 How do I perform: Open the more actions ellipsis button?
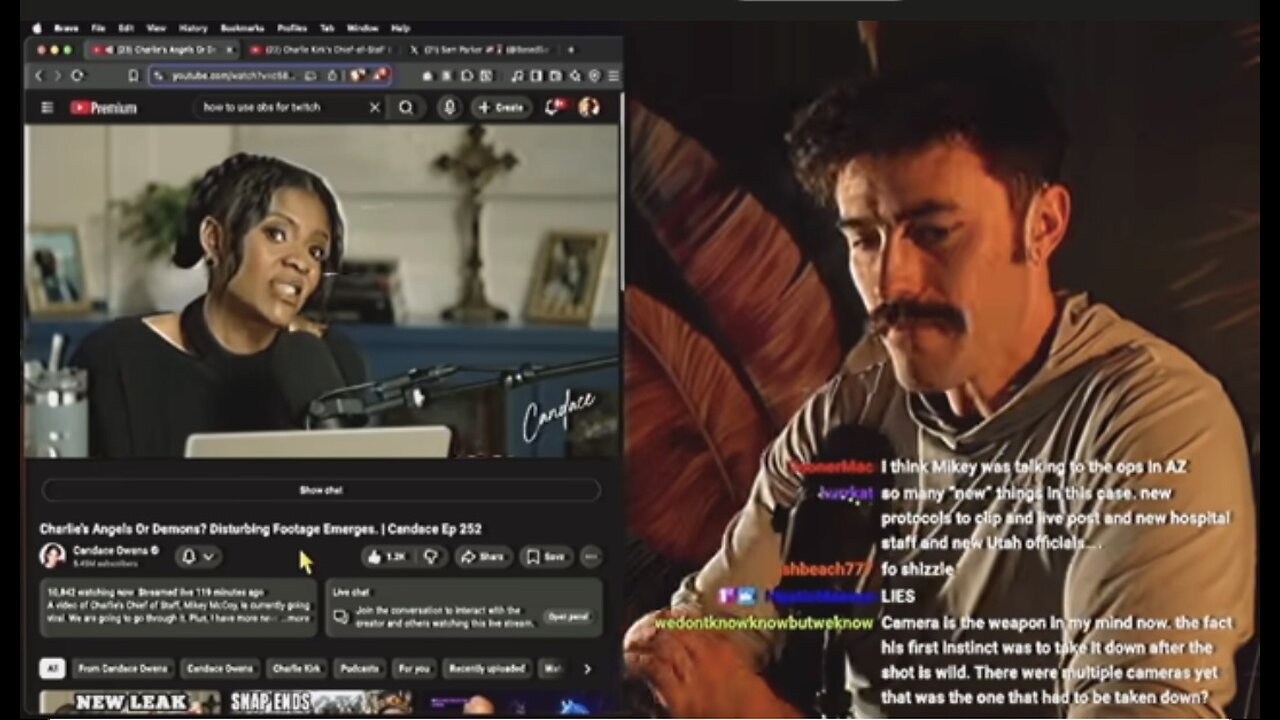tap(591, 557)
